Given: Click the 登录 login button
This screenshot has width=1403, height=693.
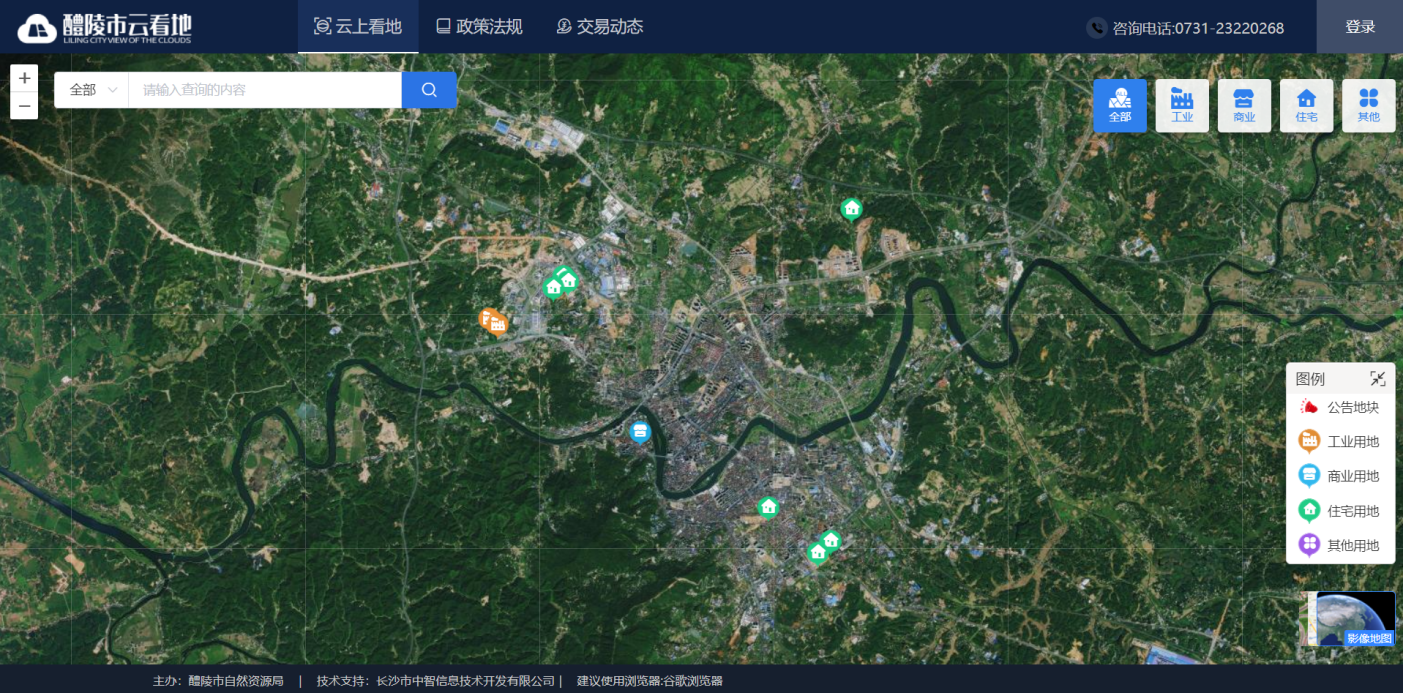Looking at the screenshot, I should [x=1360, y=27].
